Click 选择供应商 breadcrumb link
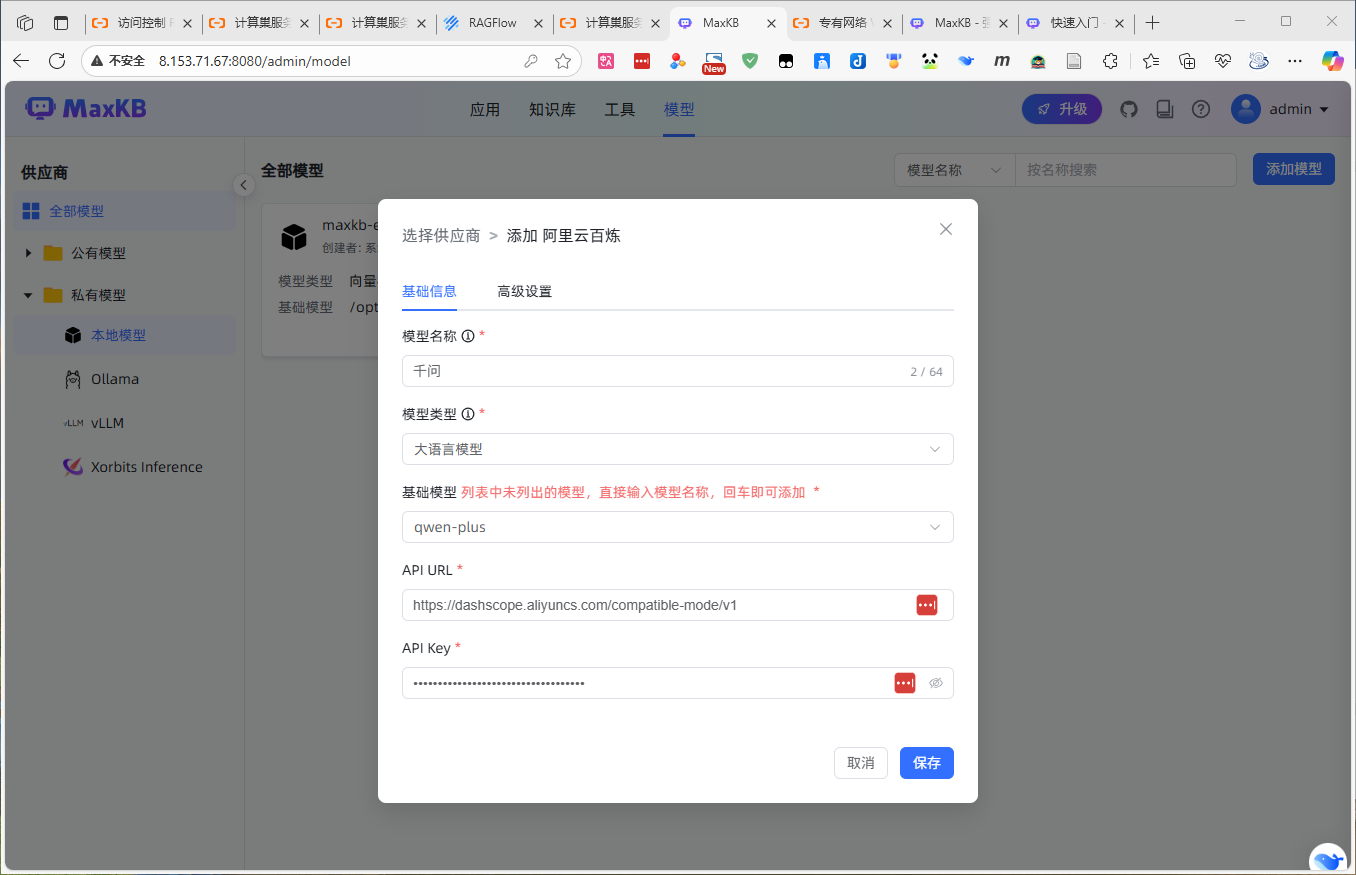The width and height of the screenshot is (1356, 875). 441,236
